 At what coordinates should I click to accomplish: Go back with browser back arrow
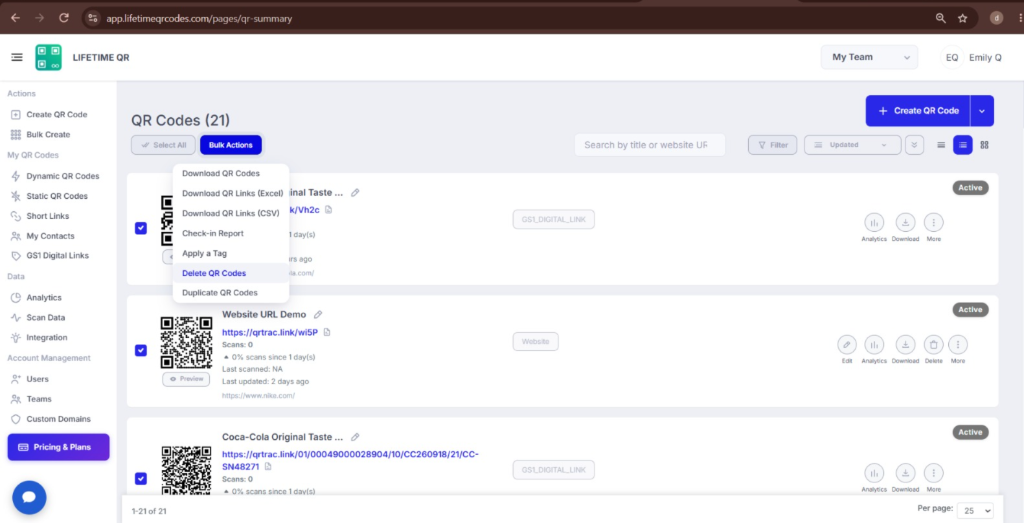point(16,18)
